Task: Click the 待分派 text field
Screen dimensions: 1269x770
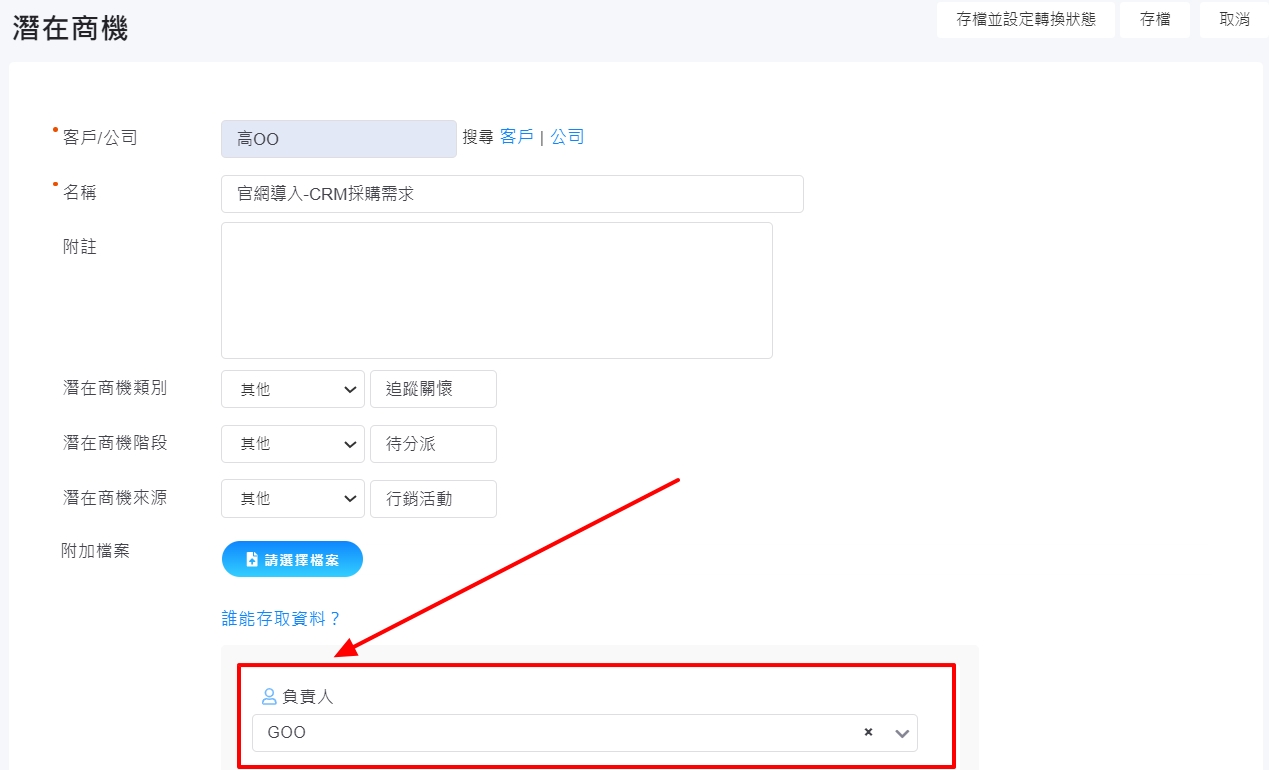Action: coord(432,444)
